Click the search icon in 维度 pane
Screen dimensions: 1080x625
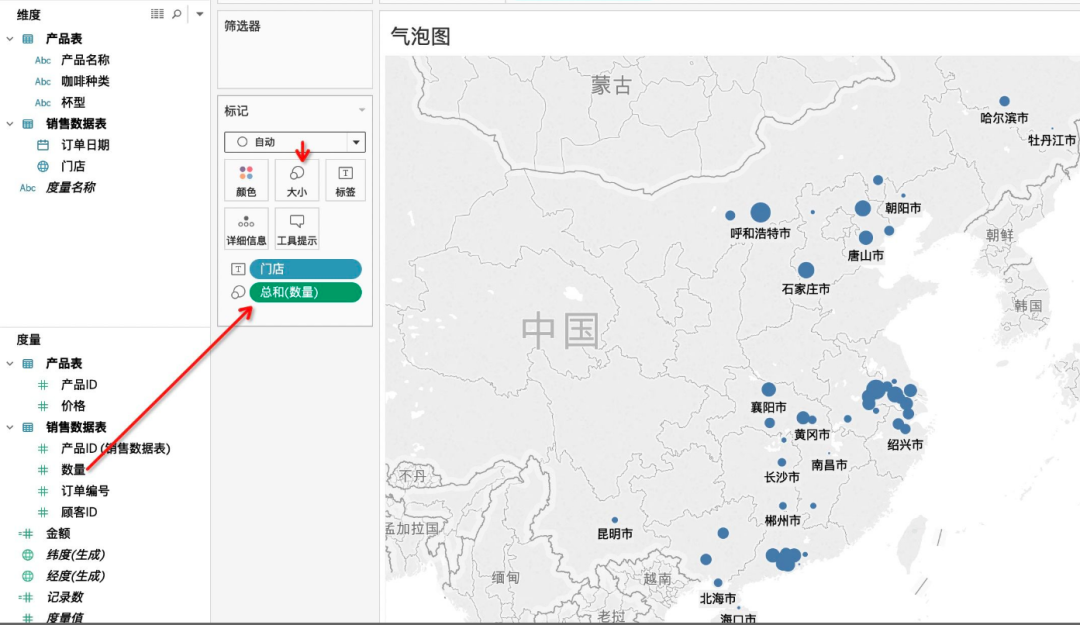point(177,14)
